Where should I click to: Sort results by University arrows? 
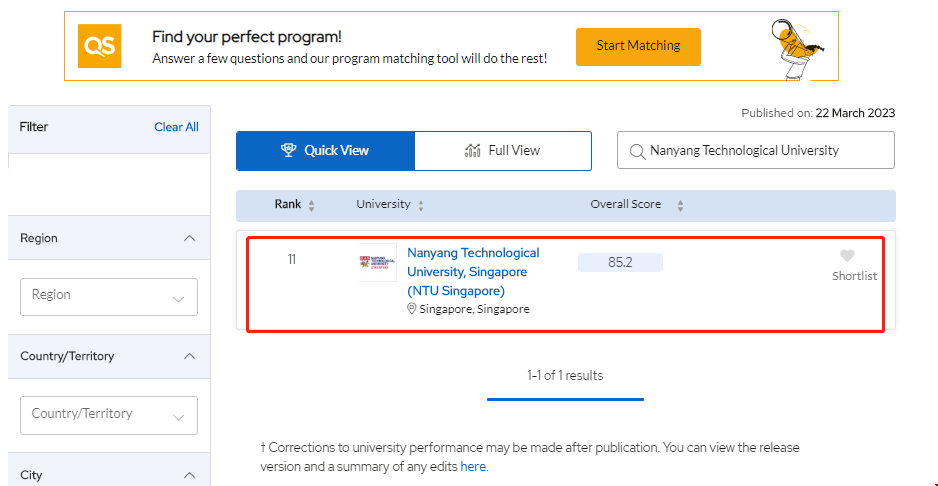[x=421, y=206]
